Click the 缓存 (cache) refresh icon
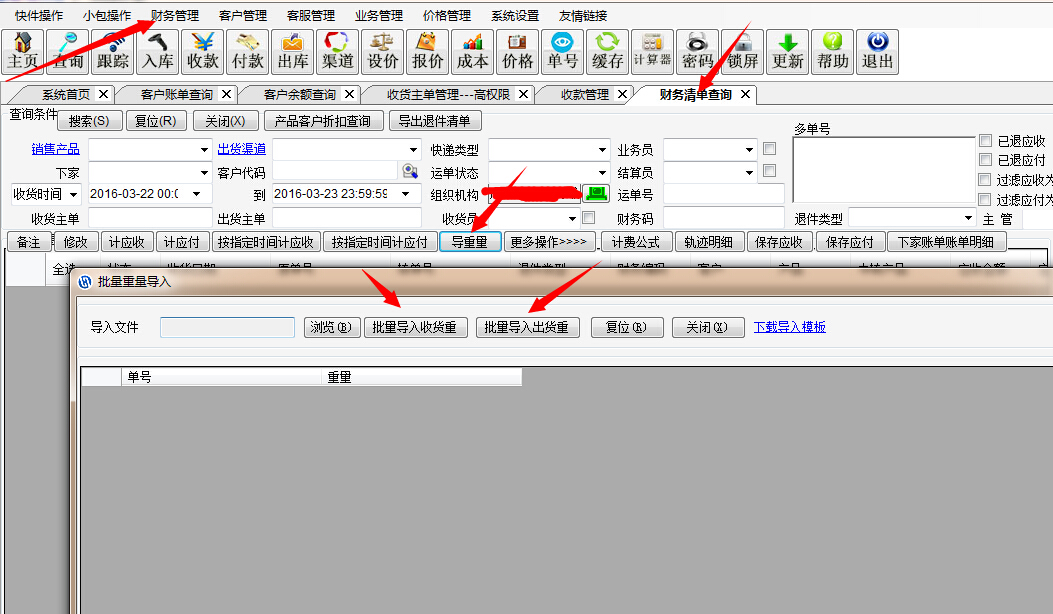 (607, 51)
